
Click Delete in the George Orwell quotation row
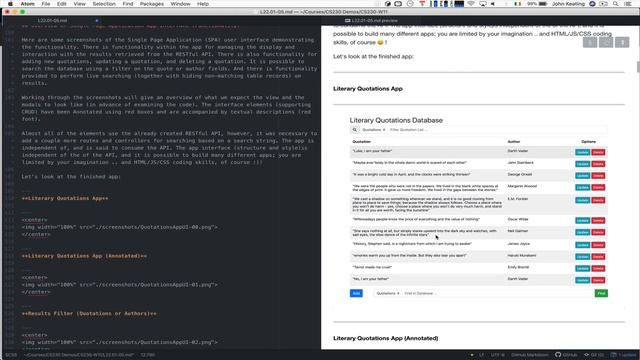[598, 176]
